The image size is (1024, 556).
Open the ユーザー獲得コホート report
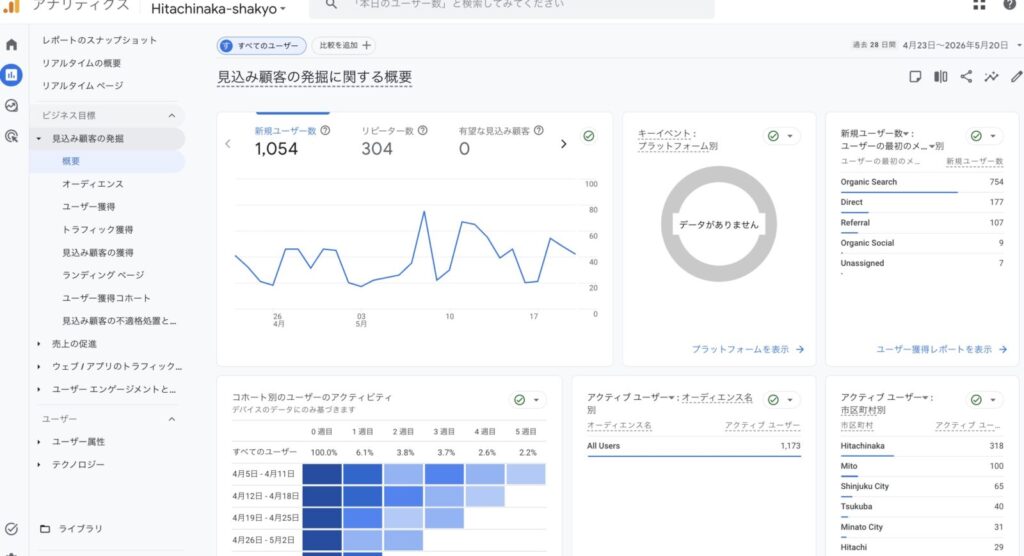[x=106, y=298]
